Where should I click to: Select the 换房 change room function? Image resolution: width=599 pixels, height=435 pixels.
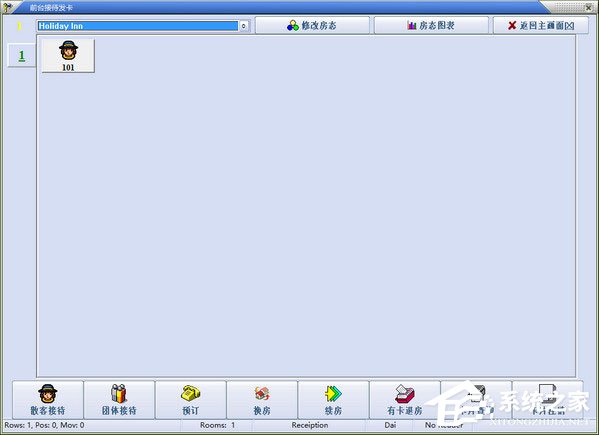click(262, 400)
